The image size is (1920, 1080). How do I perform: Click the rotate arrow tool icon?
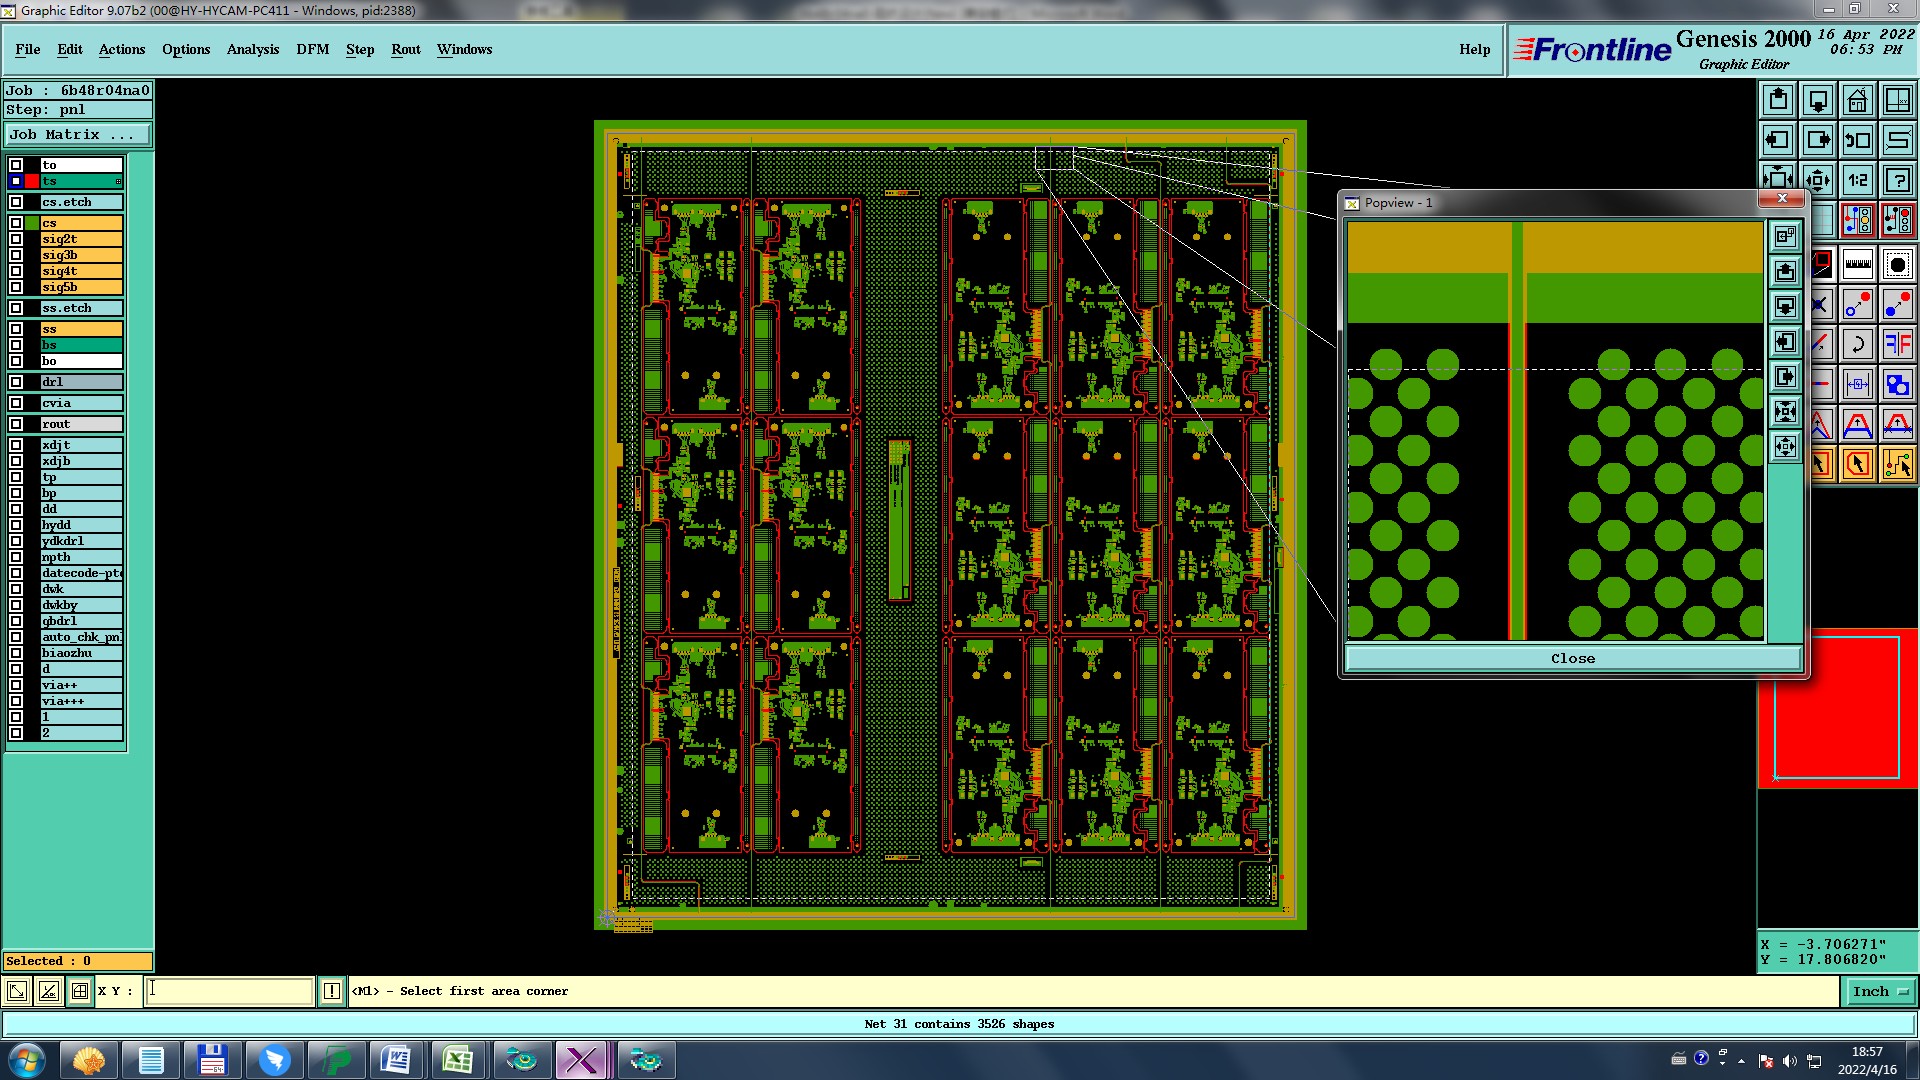[x=1857, y=344]
